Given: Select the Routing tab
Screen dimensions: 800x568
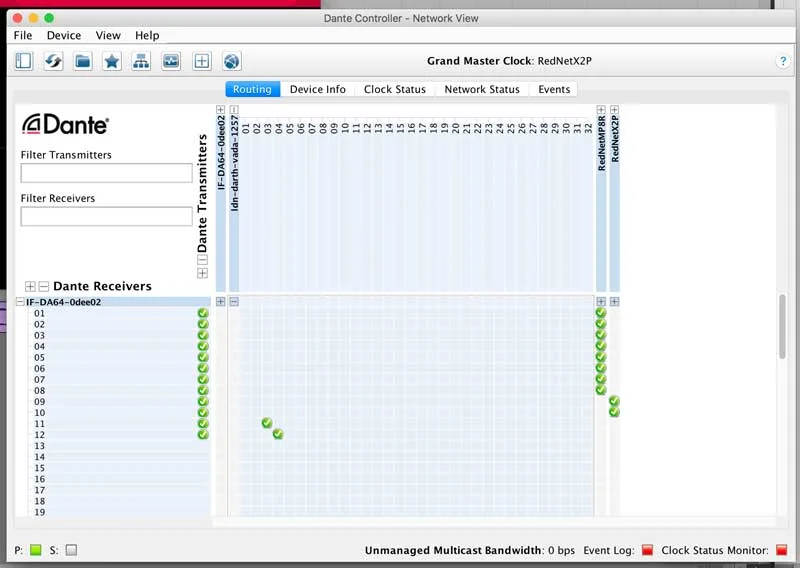Looking at the screenshot, I should pyautogui.click(x=253, y=89).
